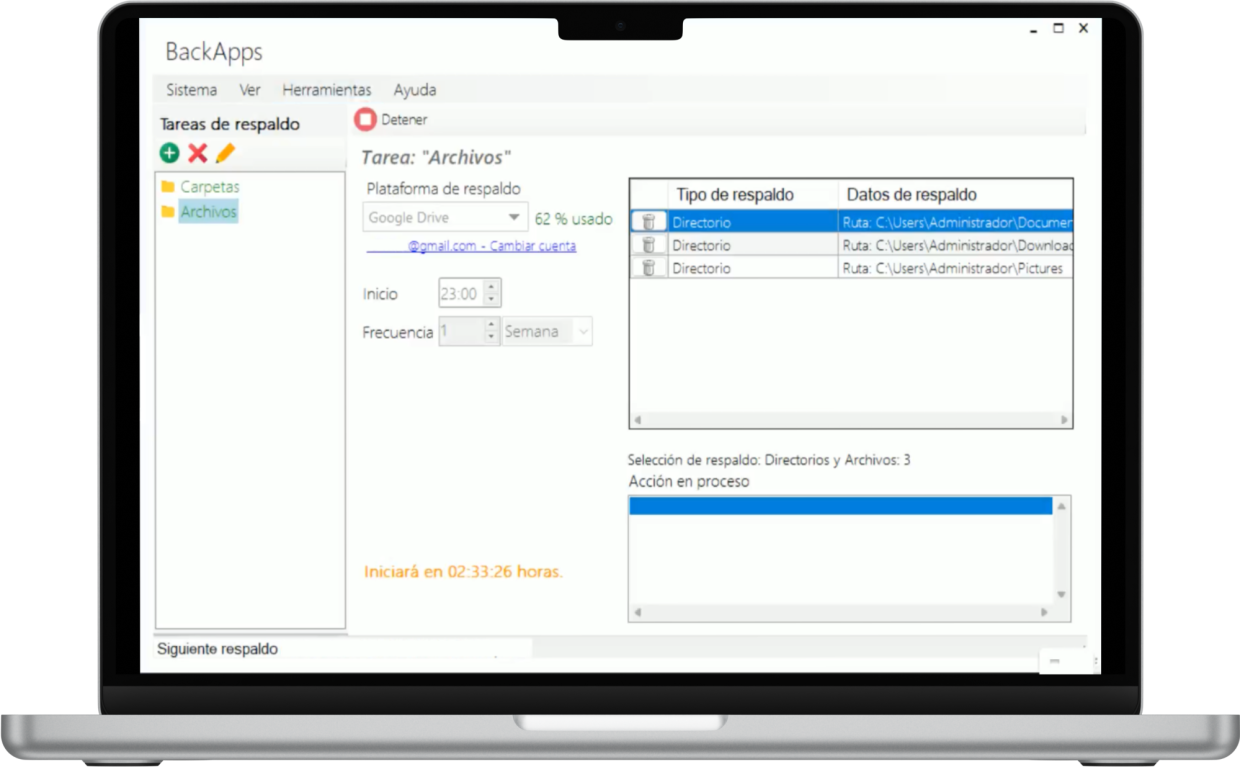Click the Datos de respaldo column header
1240x767 pixels.
point(911,195)
